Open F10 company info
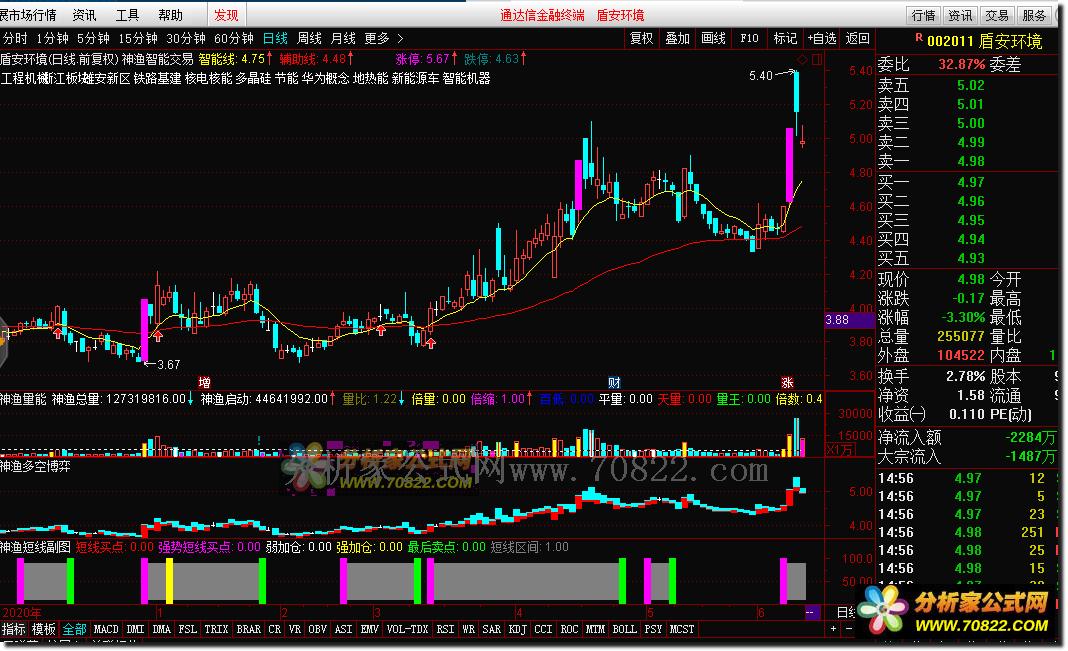The height and width of the screenshot is (651, 1068). [749, 39]
